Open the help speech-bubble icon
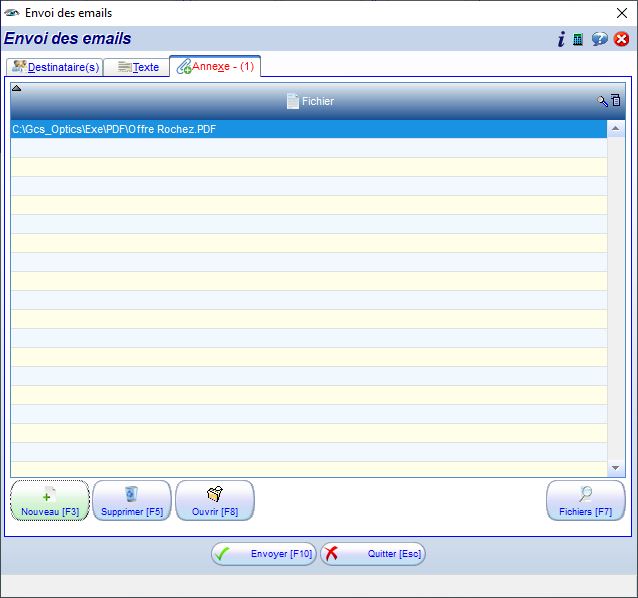The width and height of the screenshot is (638, 598). tap(600, 39)
